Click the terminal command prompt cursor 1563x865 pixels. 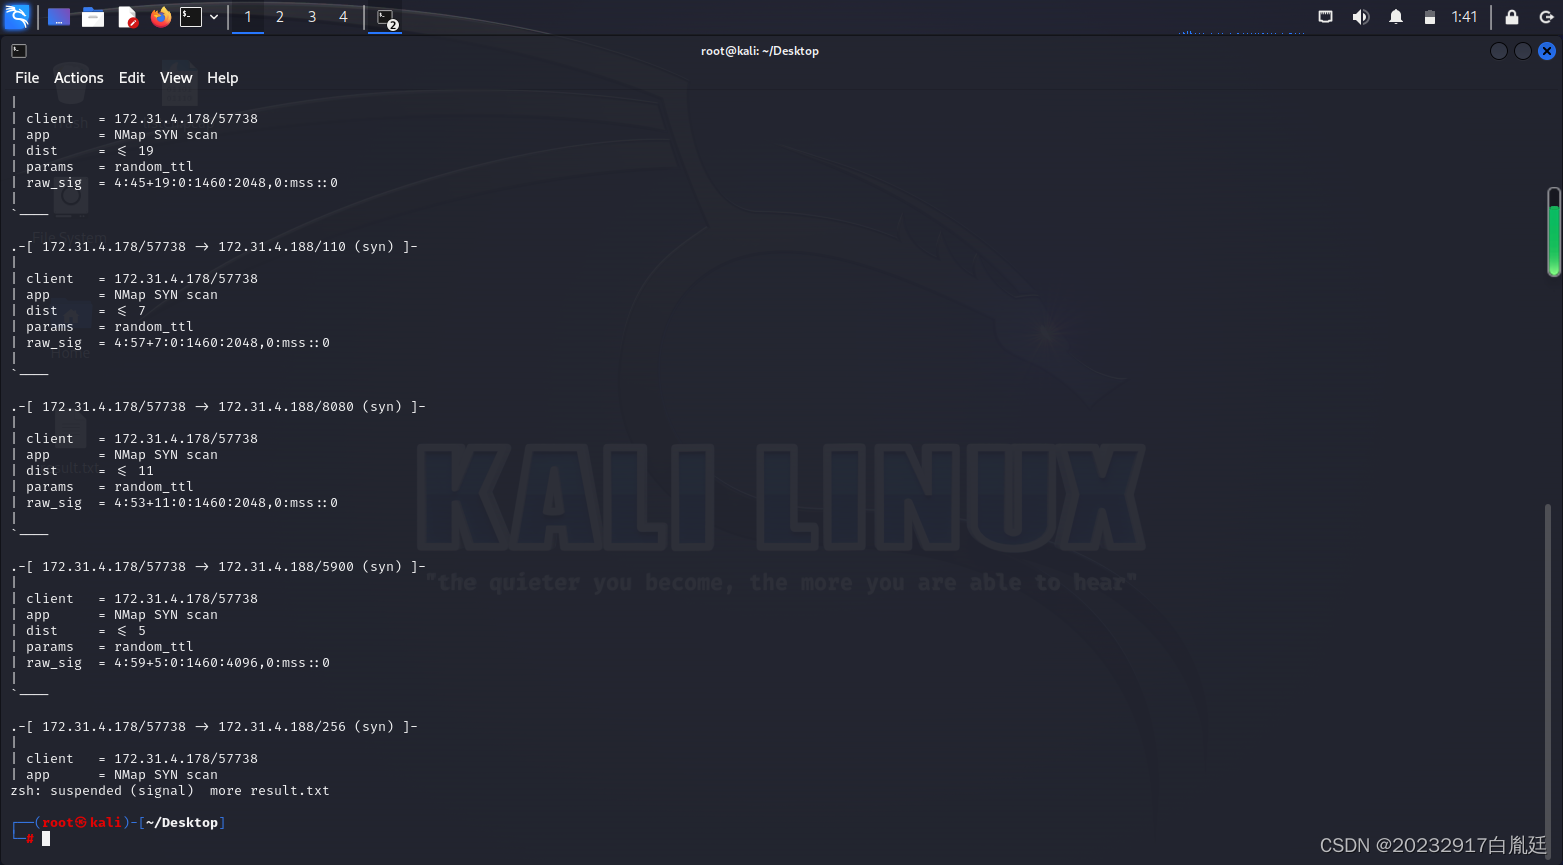coord(46,839)
